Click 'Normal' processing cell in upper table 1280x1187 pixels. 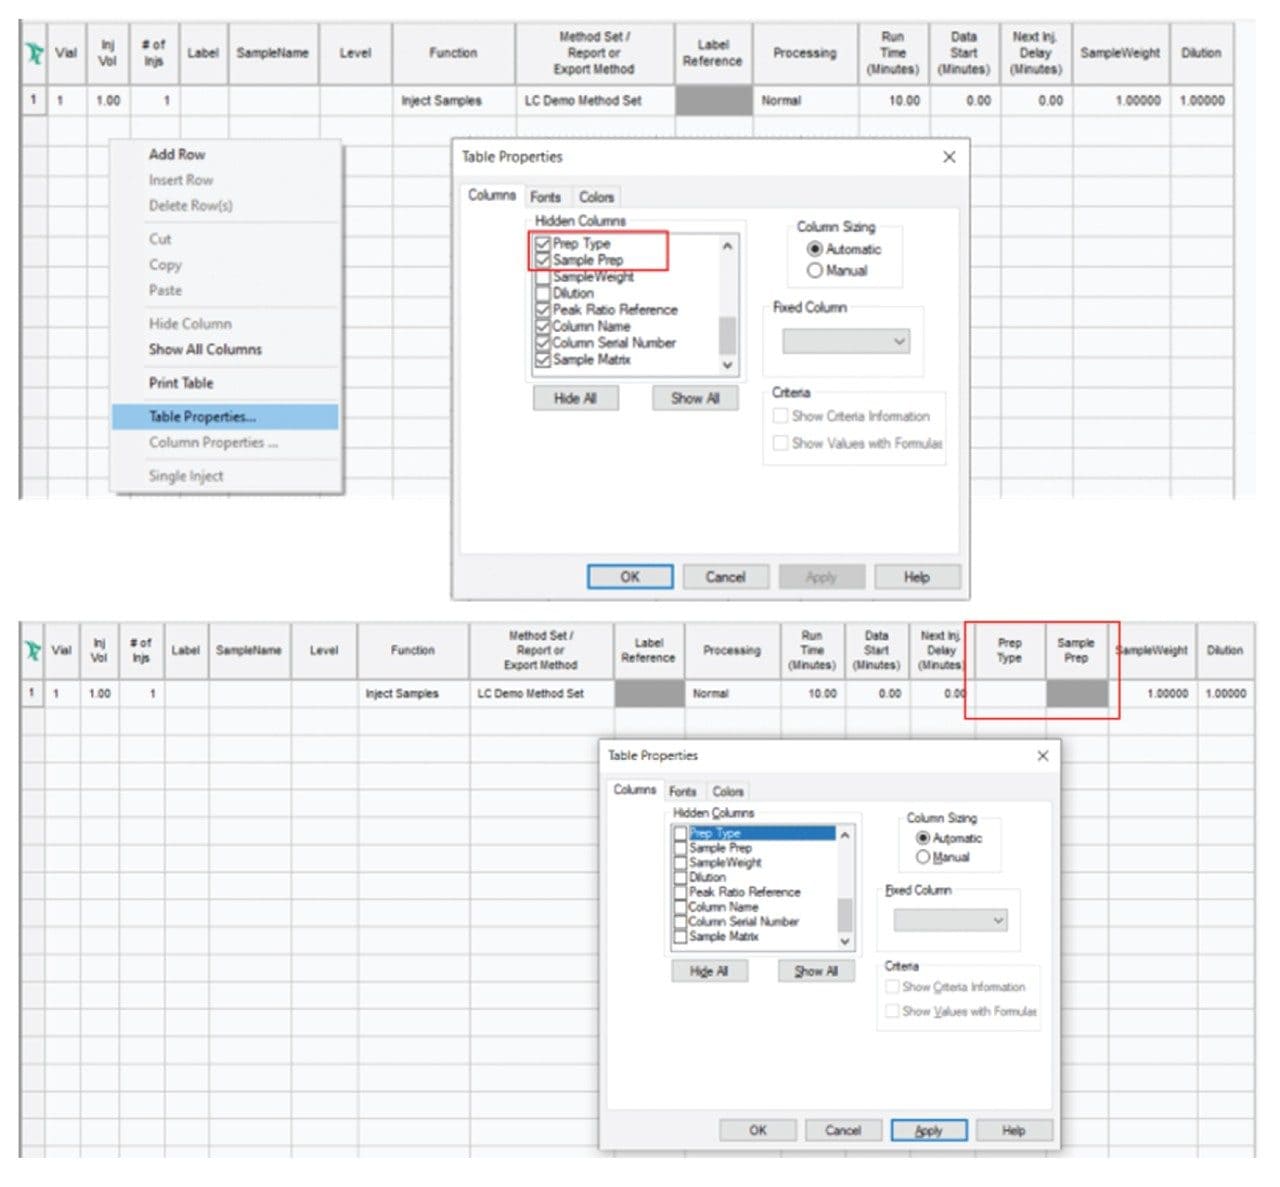point(805,100)
